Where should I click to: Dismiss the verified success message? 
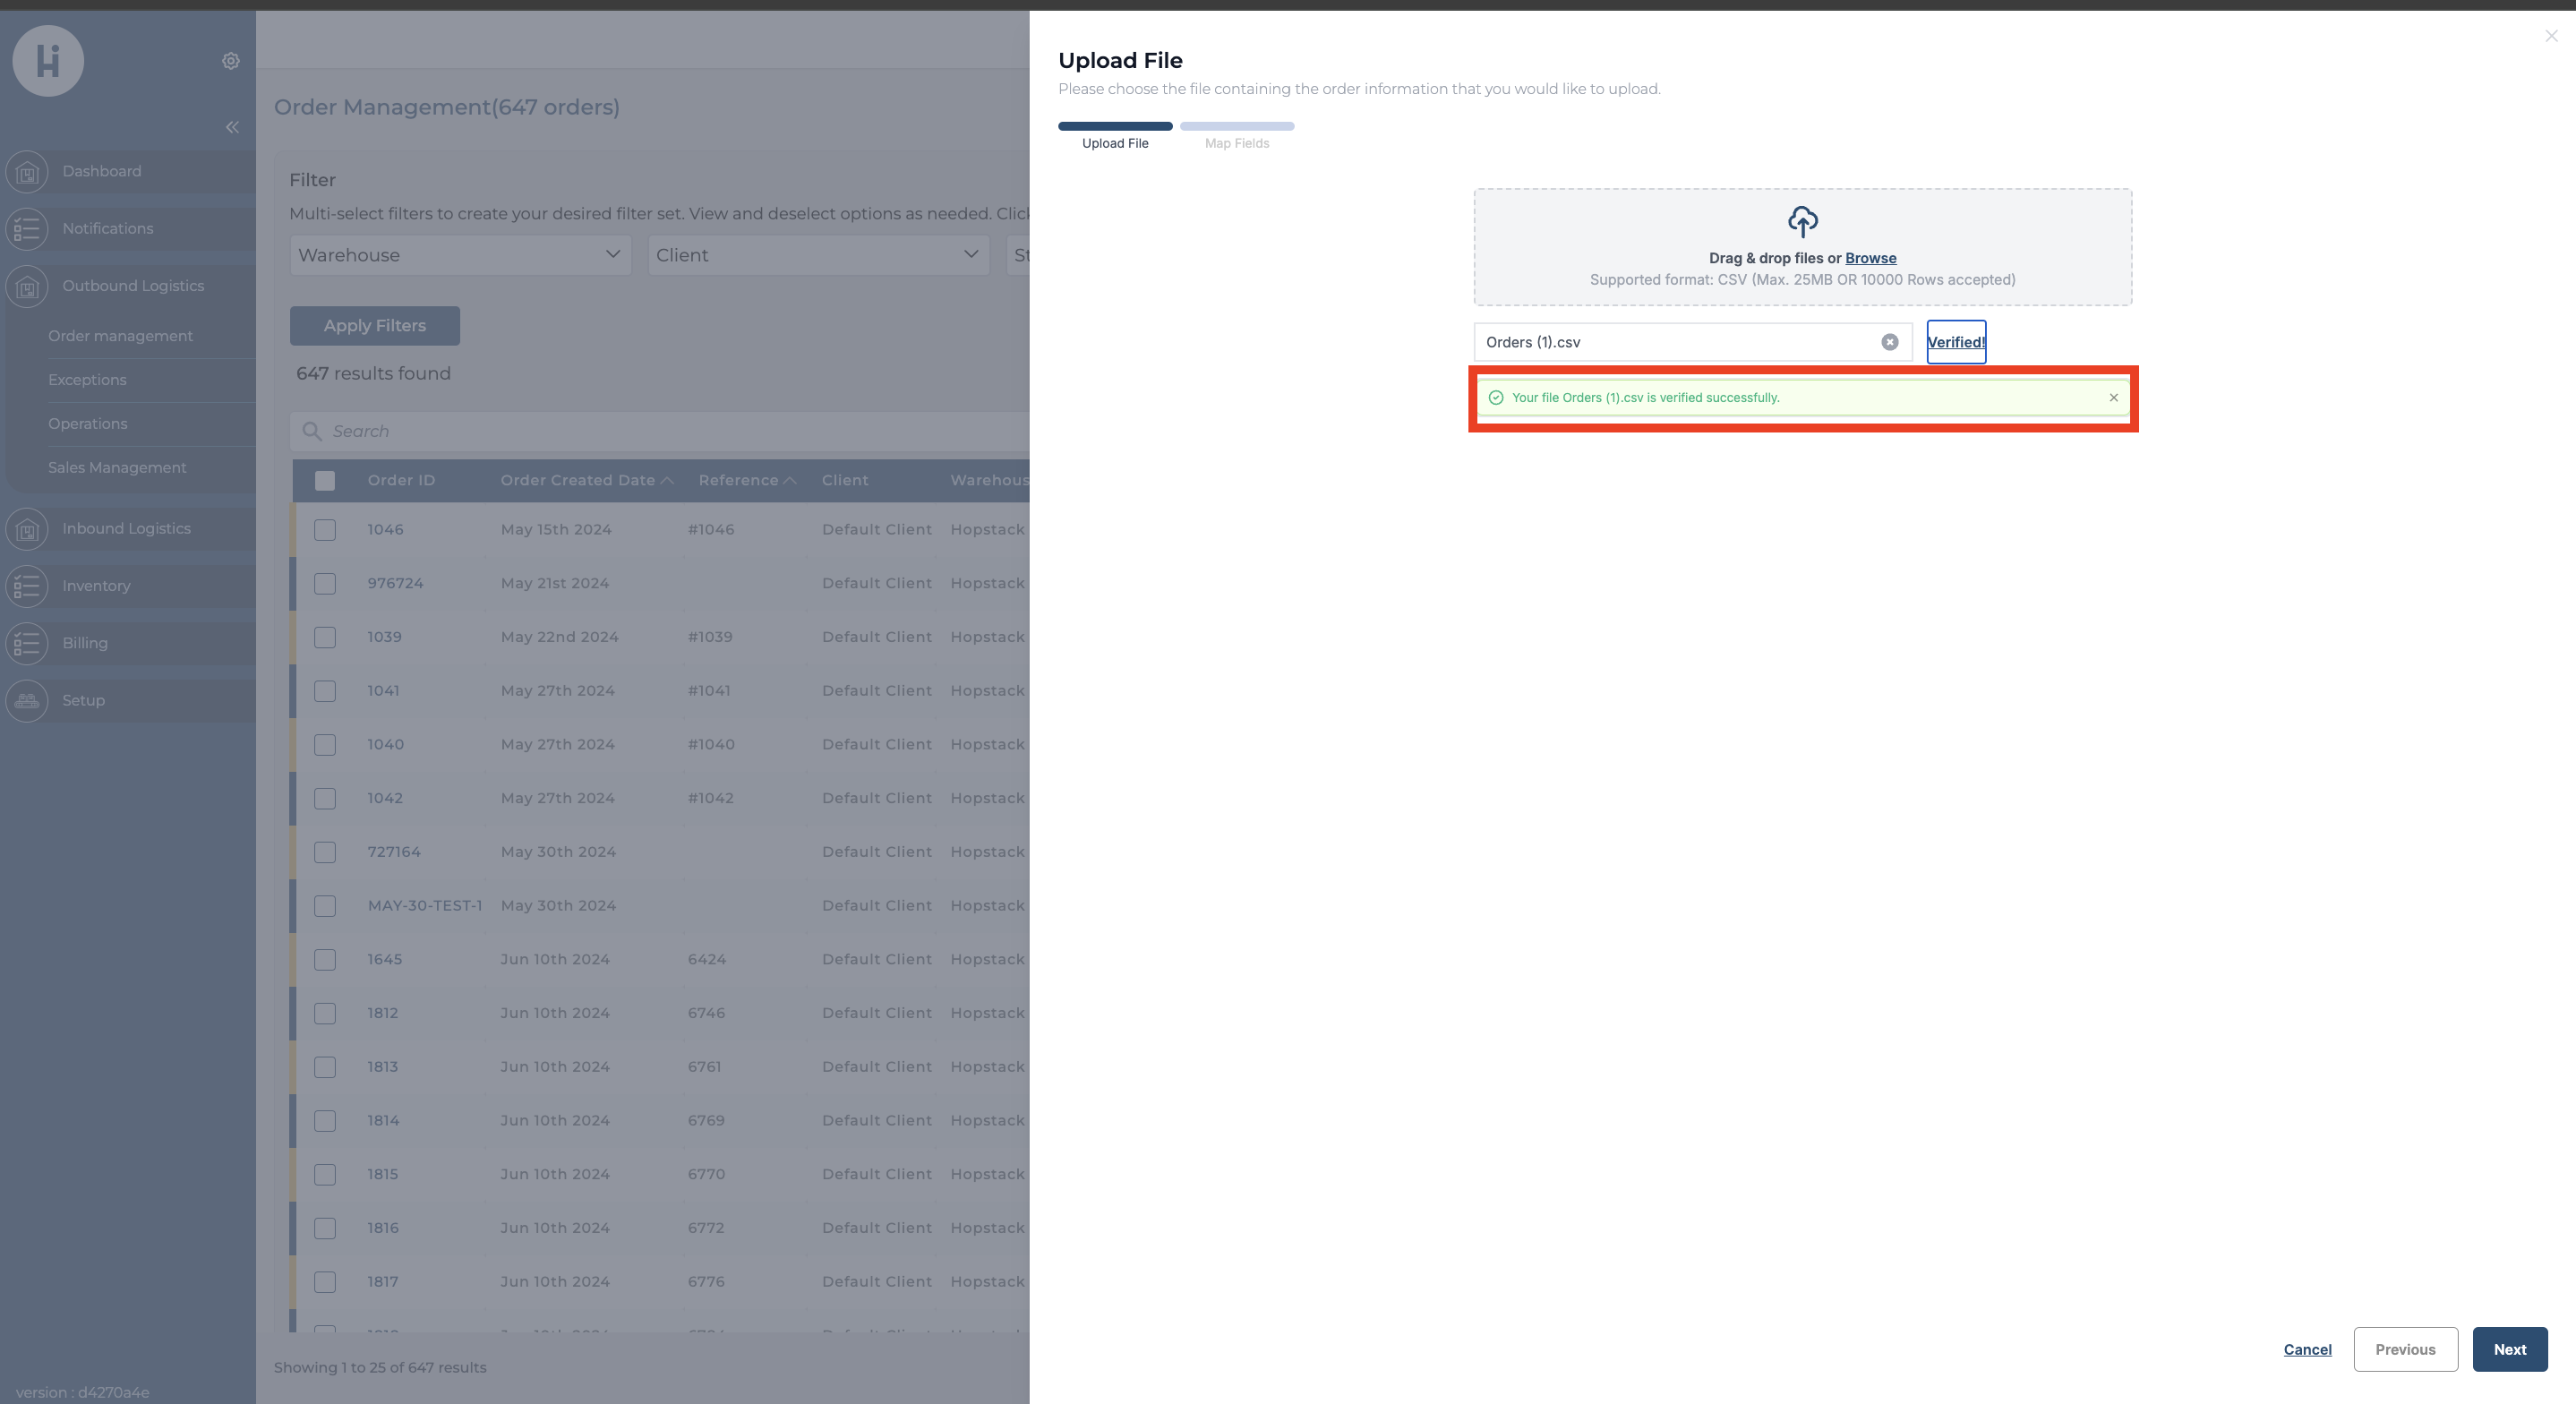[2113, 398]
